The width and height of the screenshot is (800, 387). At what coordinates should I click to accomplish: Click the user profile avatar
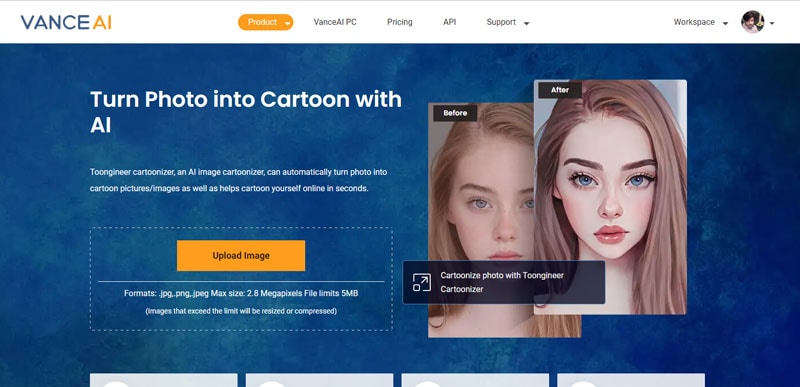pyautogui.click(x=753, y=22)
